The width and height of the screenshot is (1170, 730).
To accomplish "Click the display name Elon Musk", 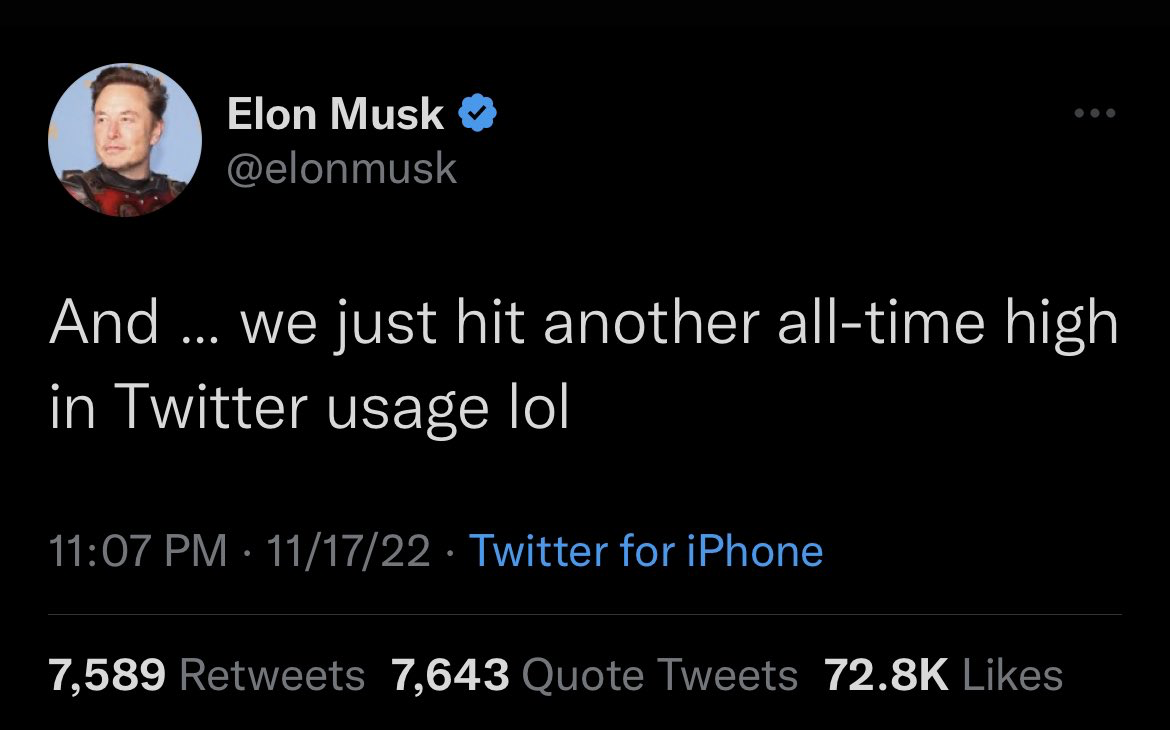I will click(x=333, y=112).
